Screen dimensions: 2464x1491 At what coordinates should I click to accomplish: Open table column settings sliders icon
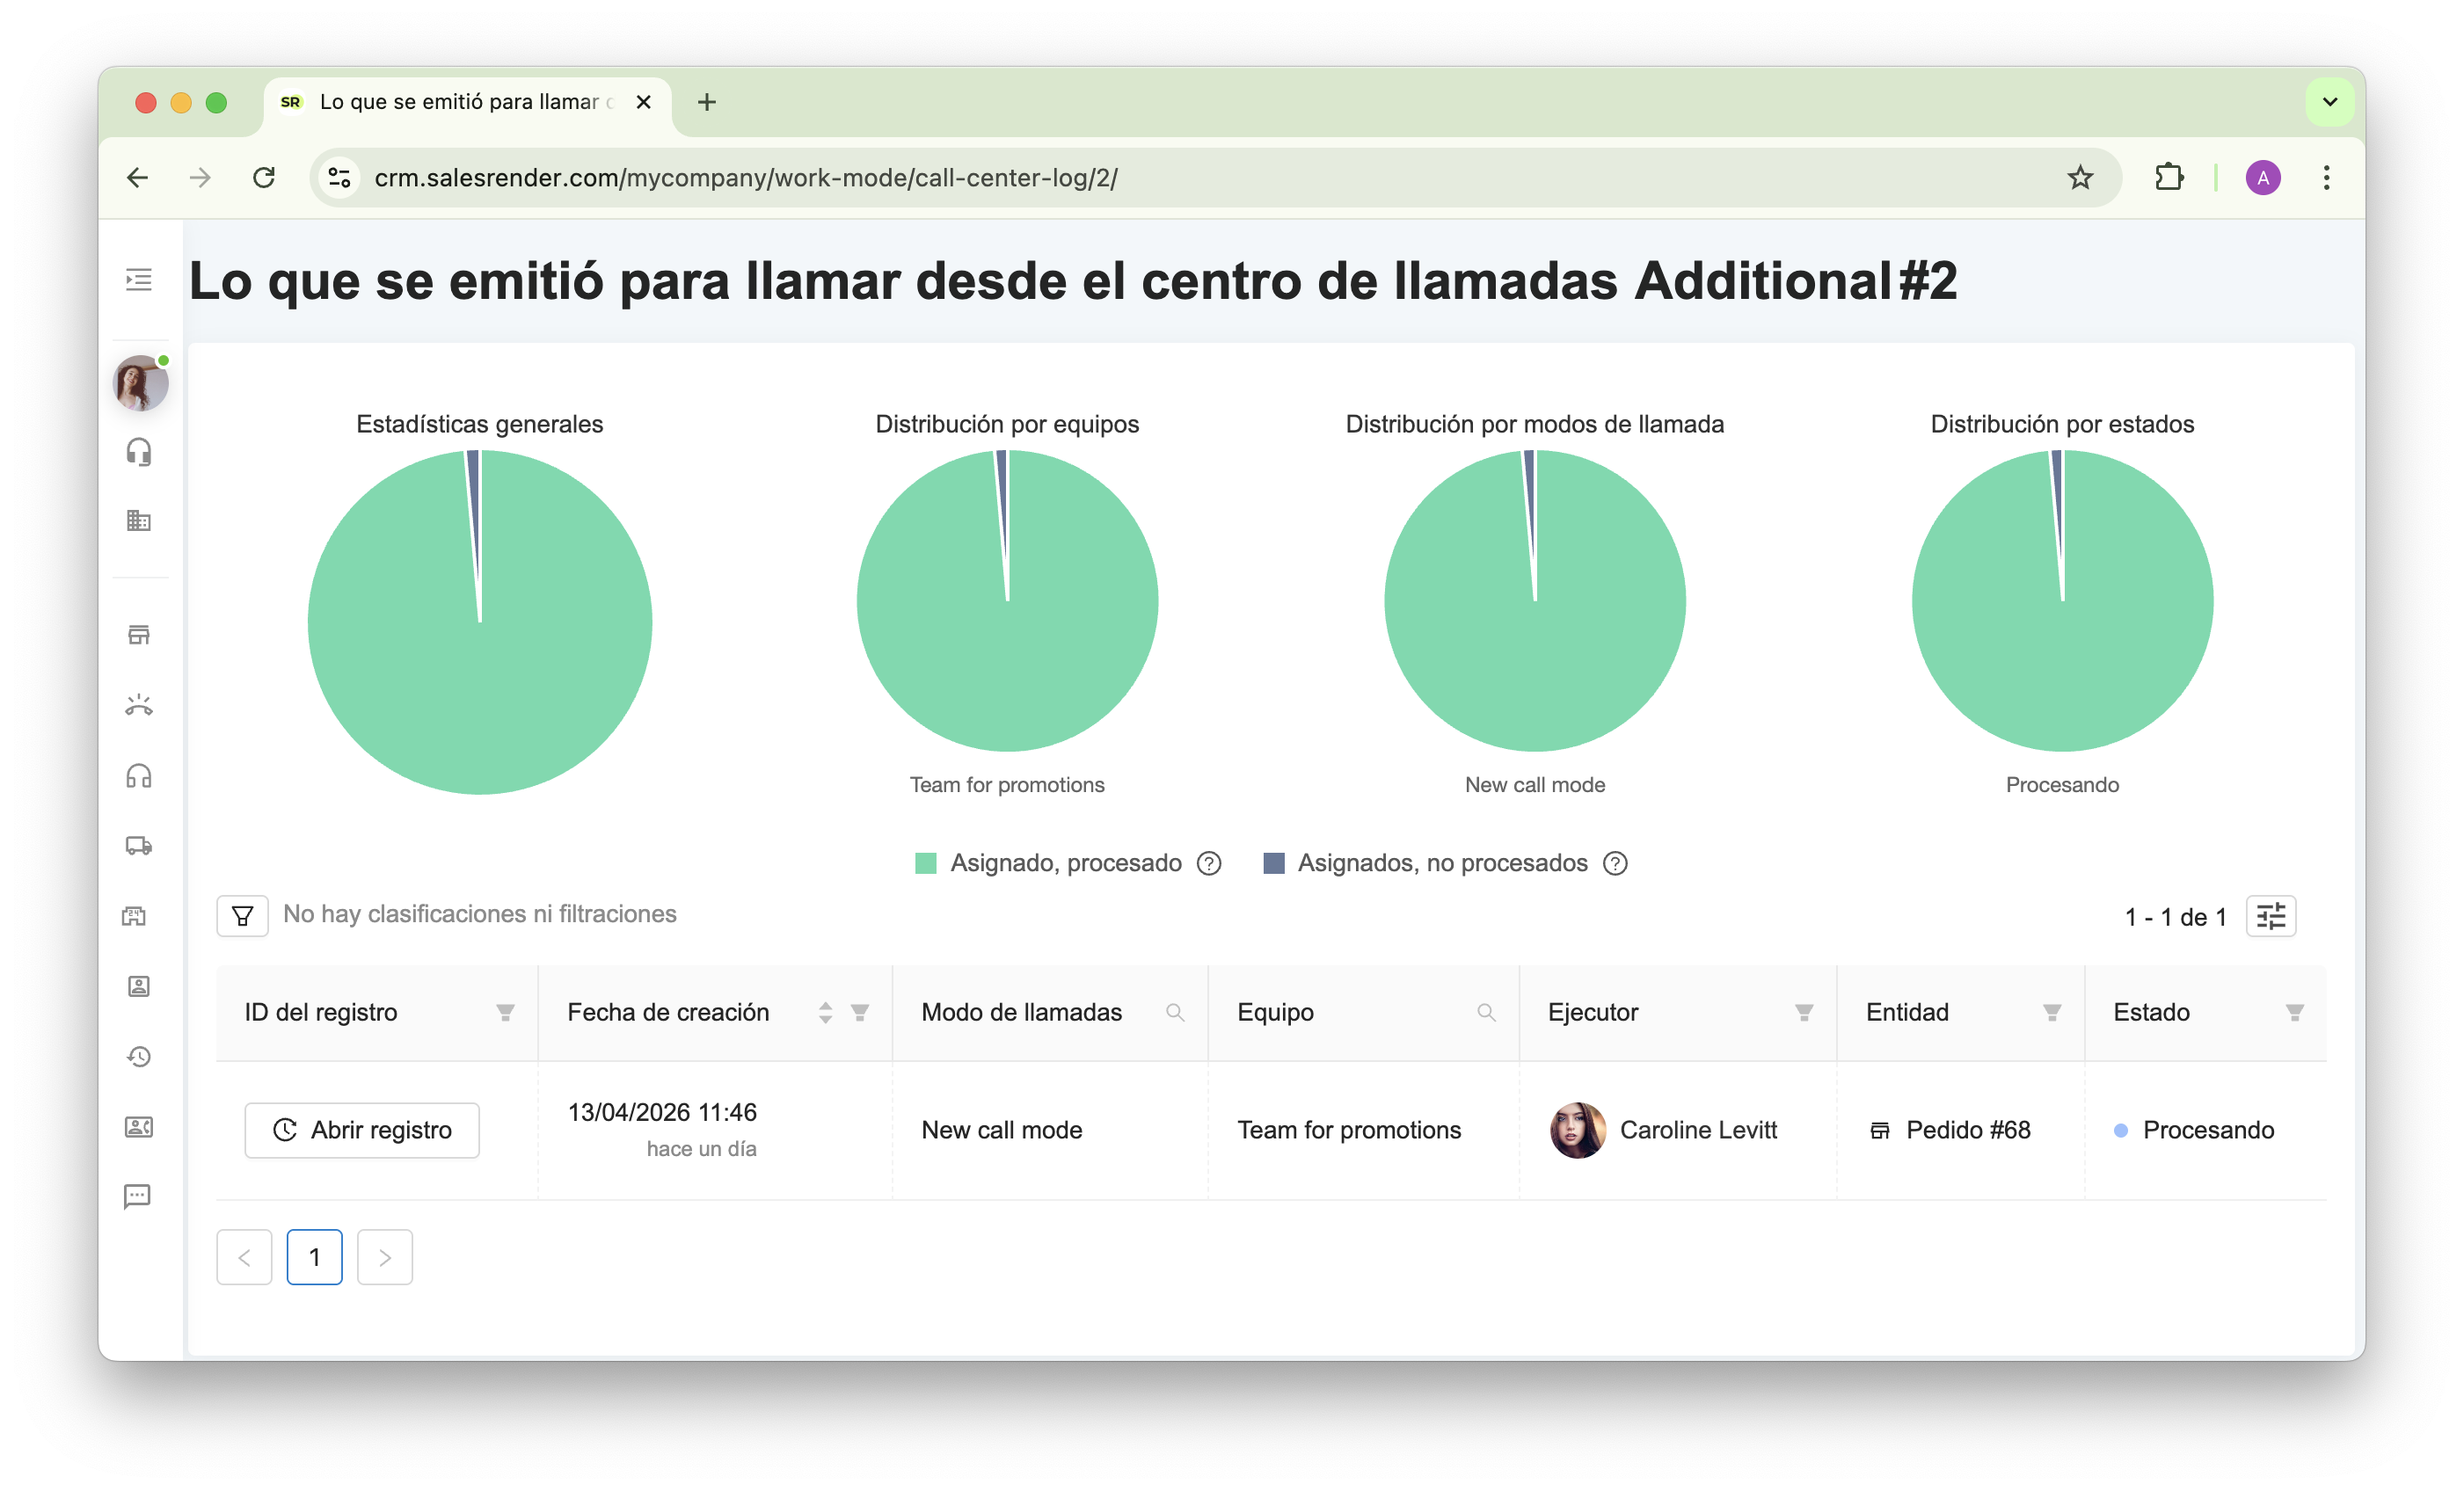(x=2271, y=916)
